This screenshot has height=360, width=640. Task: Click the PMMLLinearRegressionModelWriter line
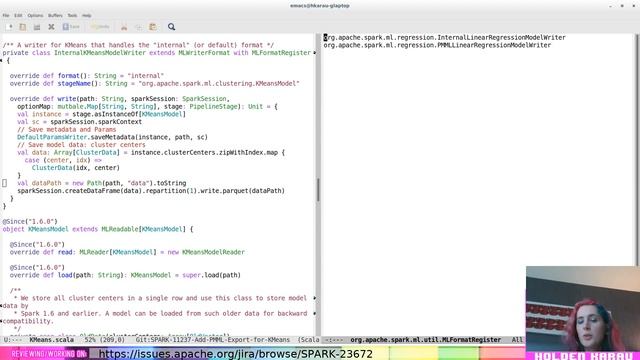point(437,45)
